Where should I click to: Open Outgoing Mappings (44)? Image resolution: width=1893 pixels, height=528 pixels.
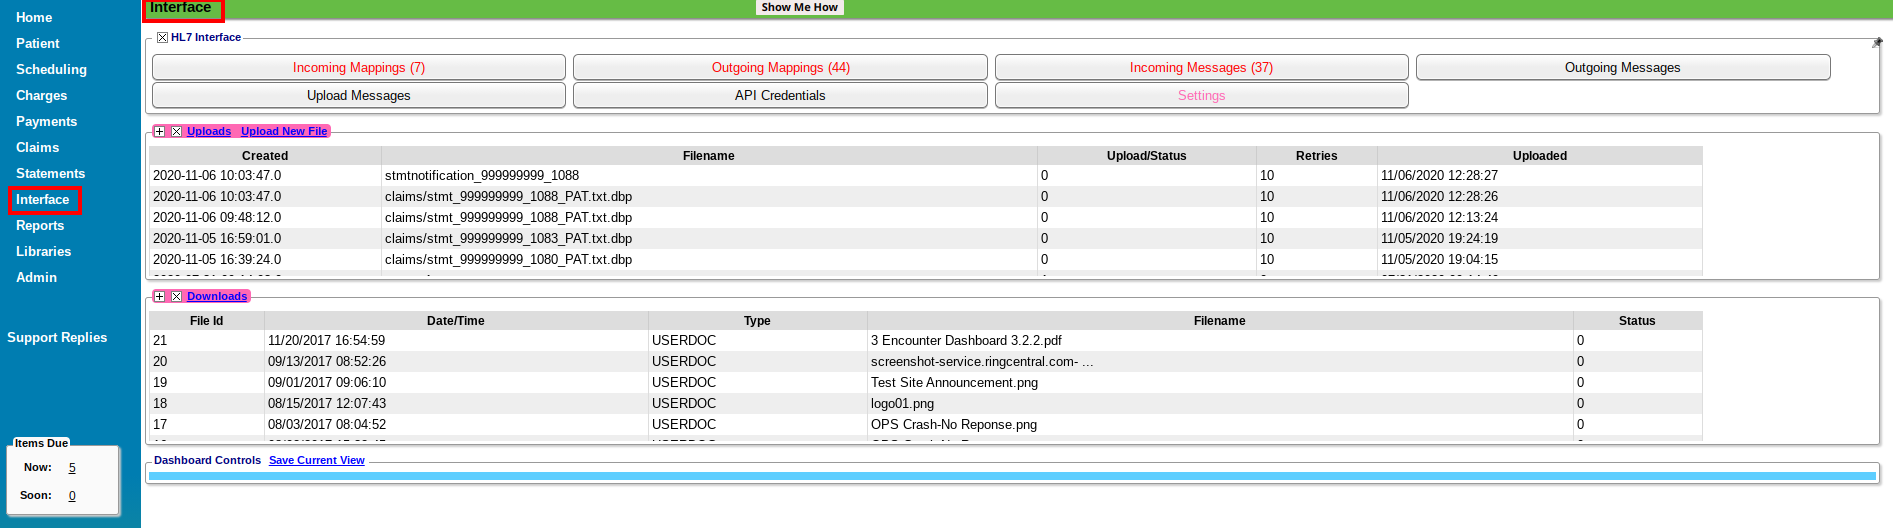pos(780,68)
